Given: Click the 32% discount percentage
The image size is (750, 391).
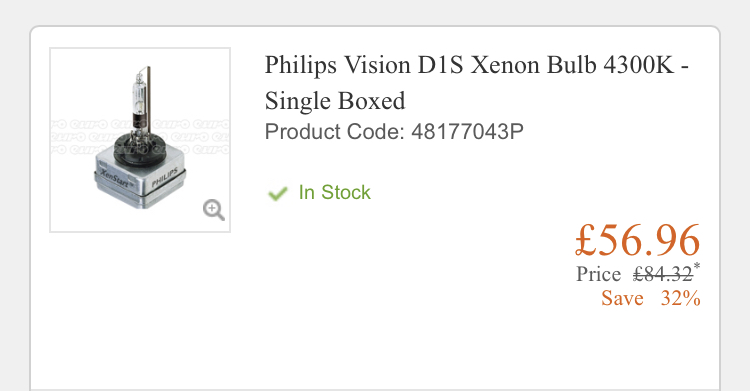Looking at the screenshot, I should [x=681, y=298].
